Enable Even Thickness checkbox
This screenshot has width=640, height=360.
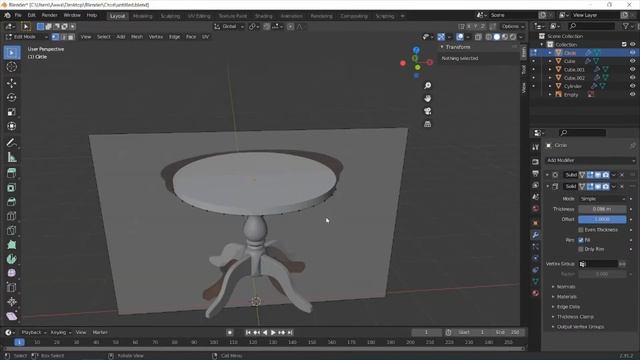581,230
